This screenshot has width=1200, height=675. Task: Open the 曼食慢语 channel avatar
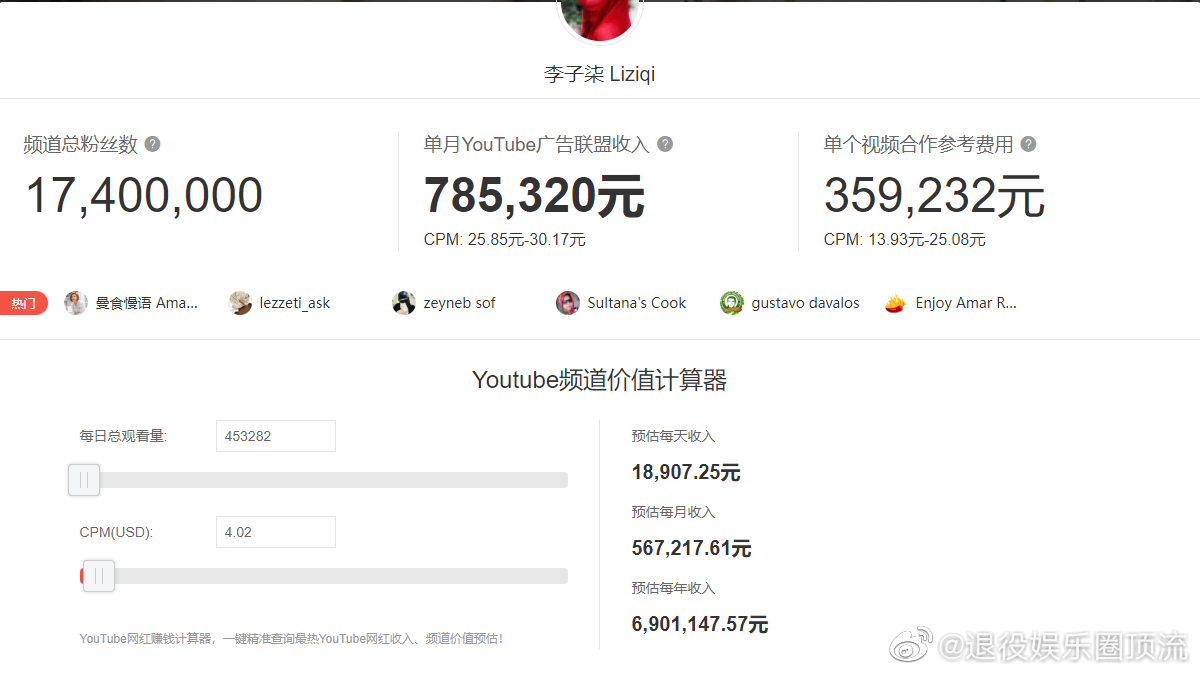[76, 303]
